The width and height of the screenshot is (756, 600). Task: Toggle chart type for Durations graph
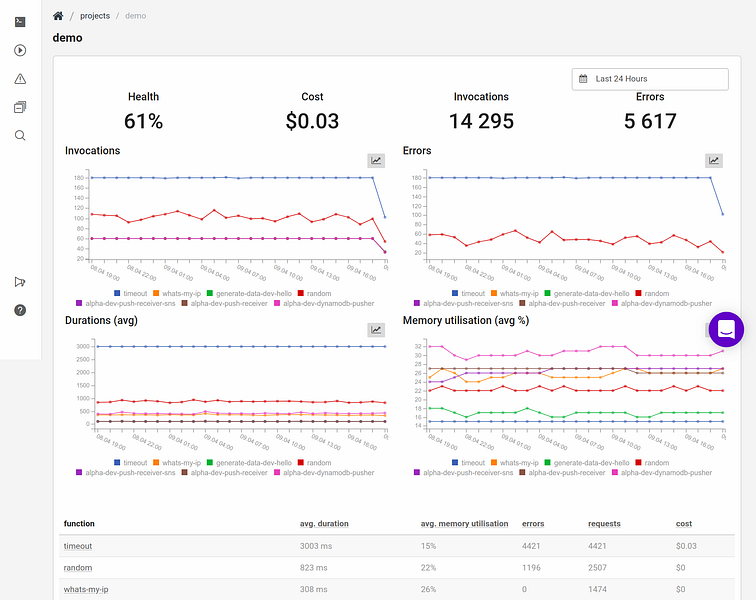(x=376, y=330)
